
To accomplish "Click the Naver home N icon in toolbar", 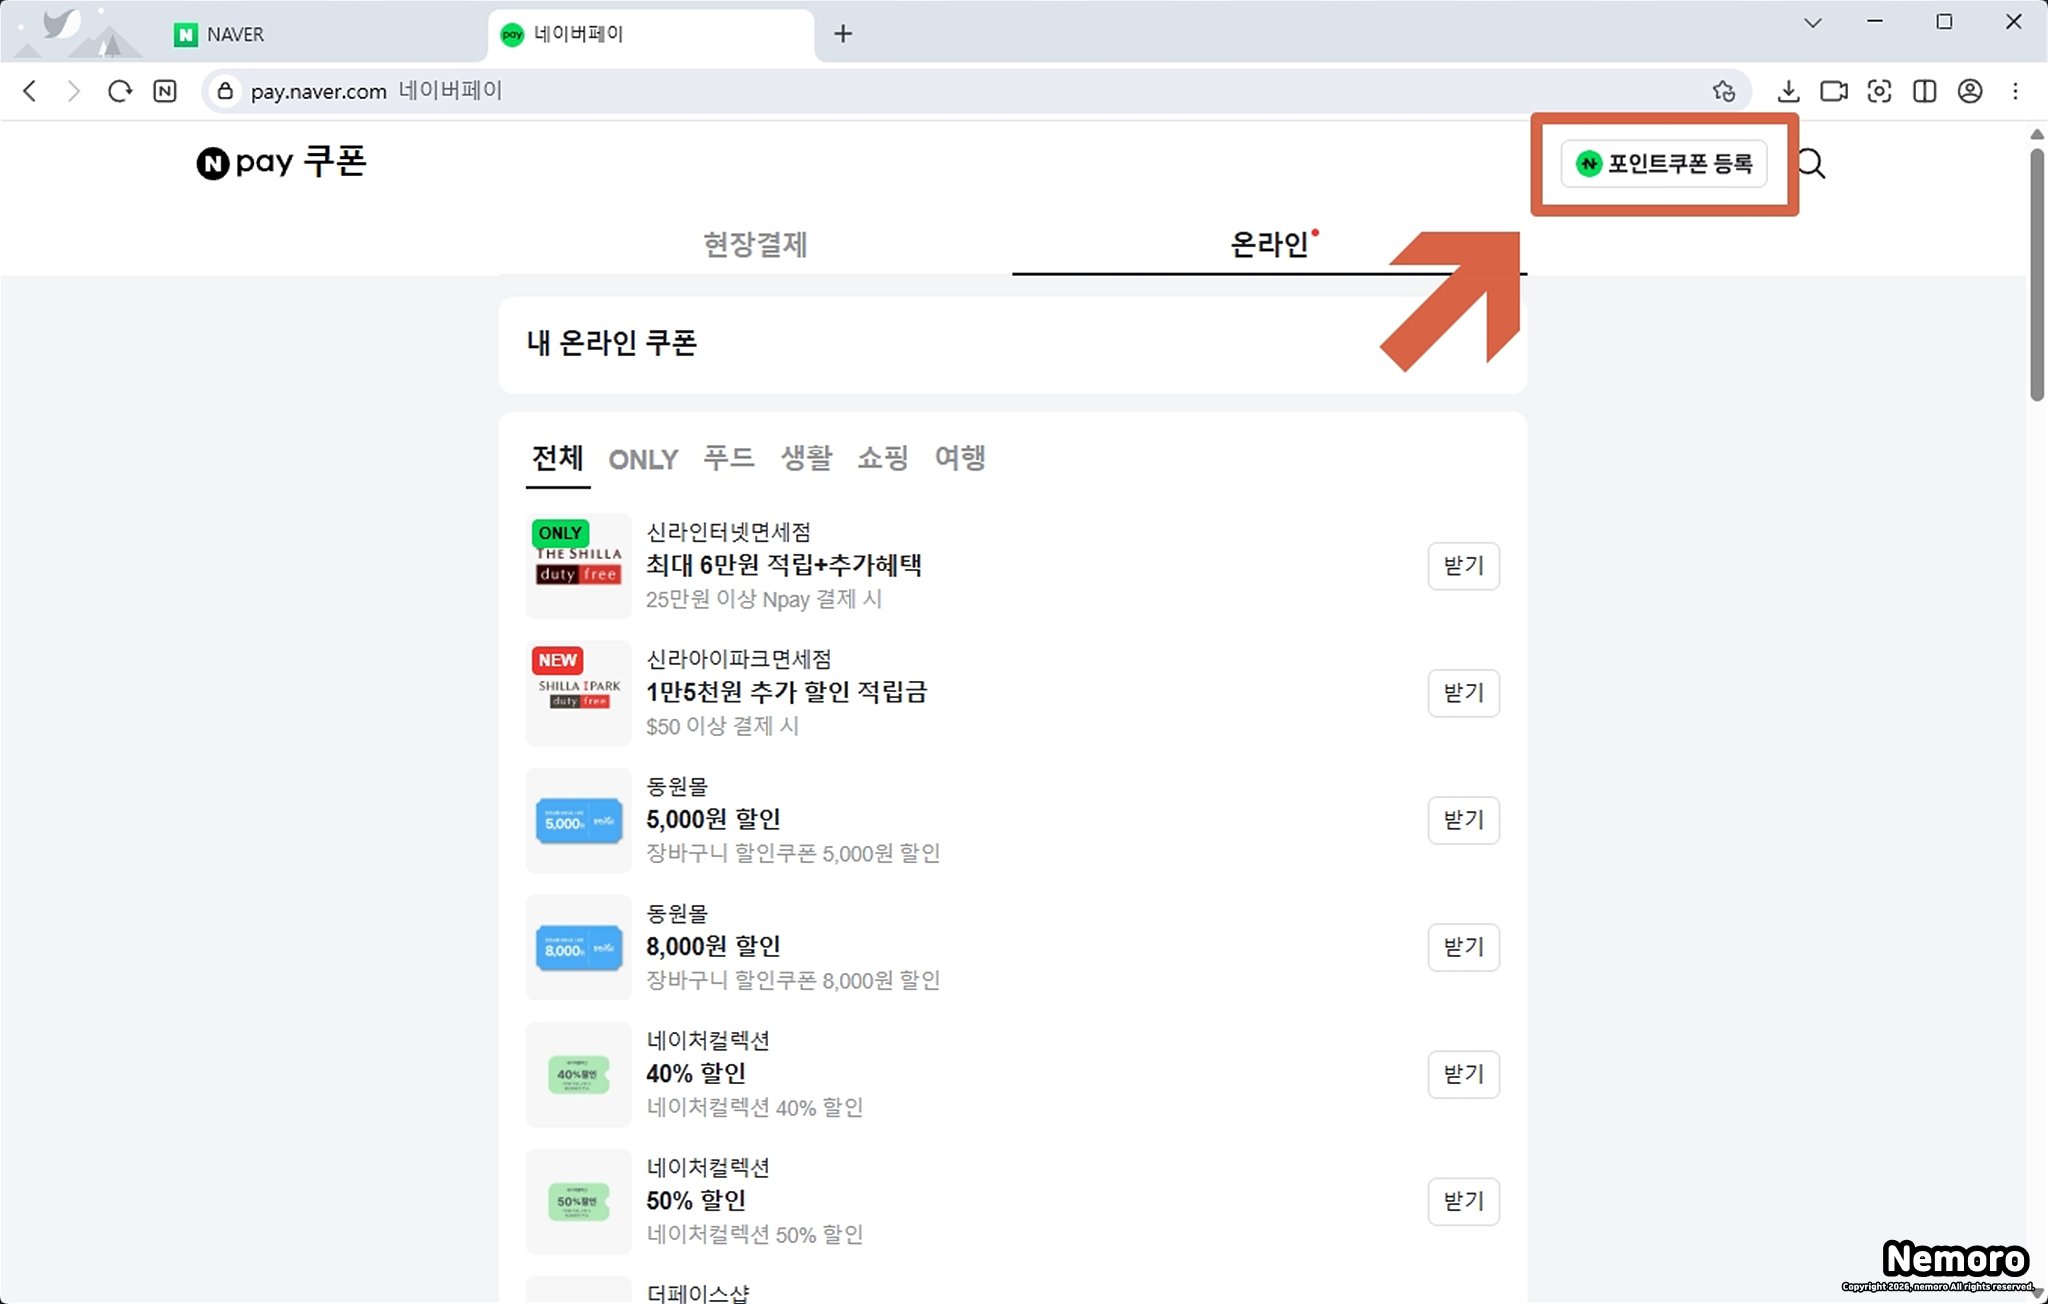I will (x=165, y=91).
